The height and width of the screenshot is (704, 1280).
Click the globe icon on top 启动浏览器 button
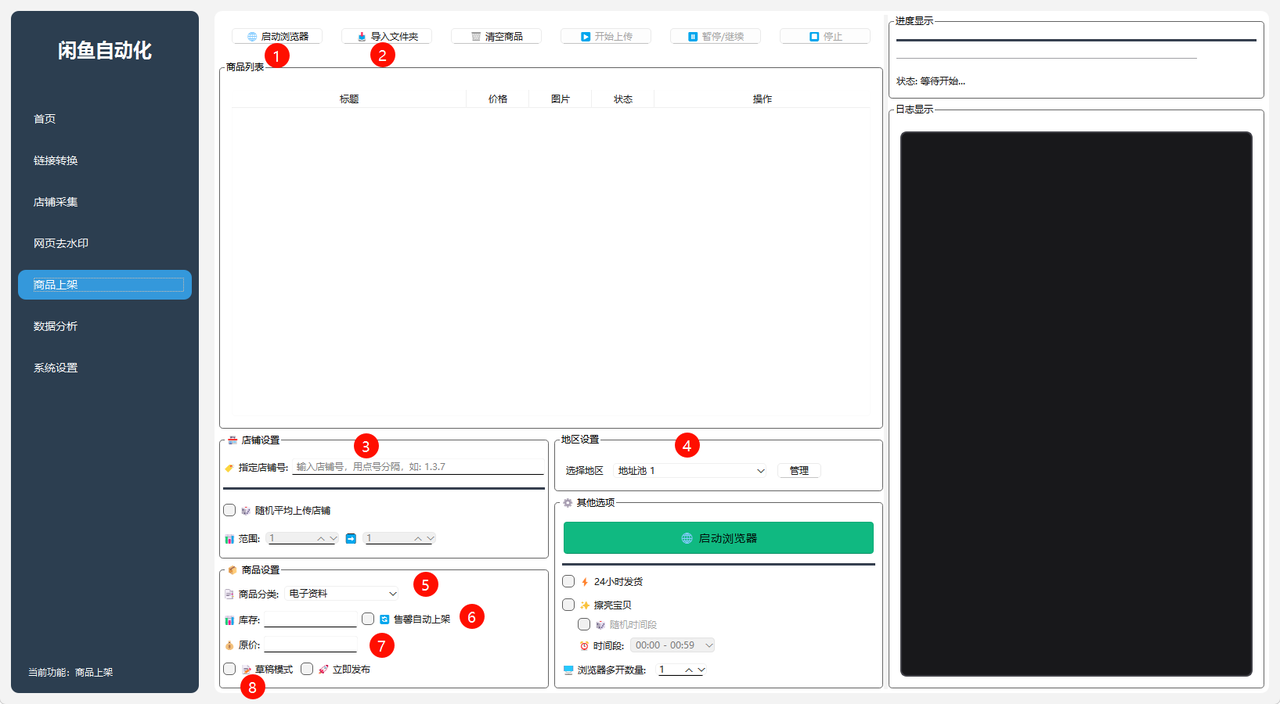[252, 36]
